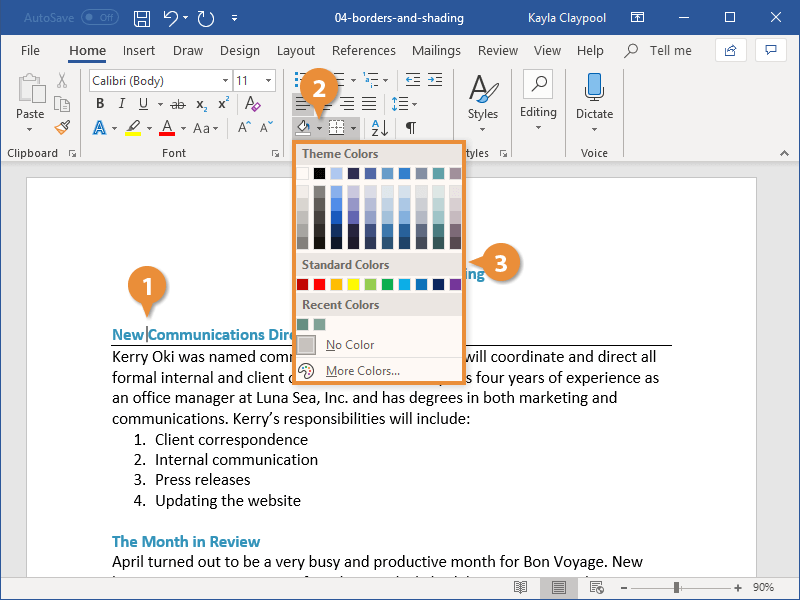Select No Color shading

[348, 347]
